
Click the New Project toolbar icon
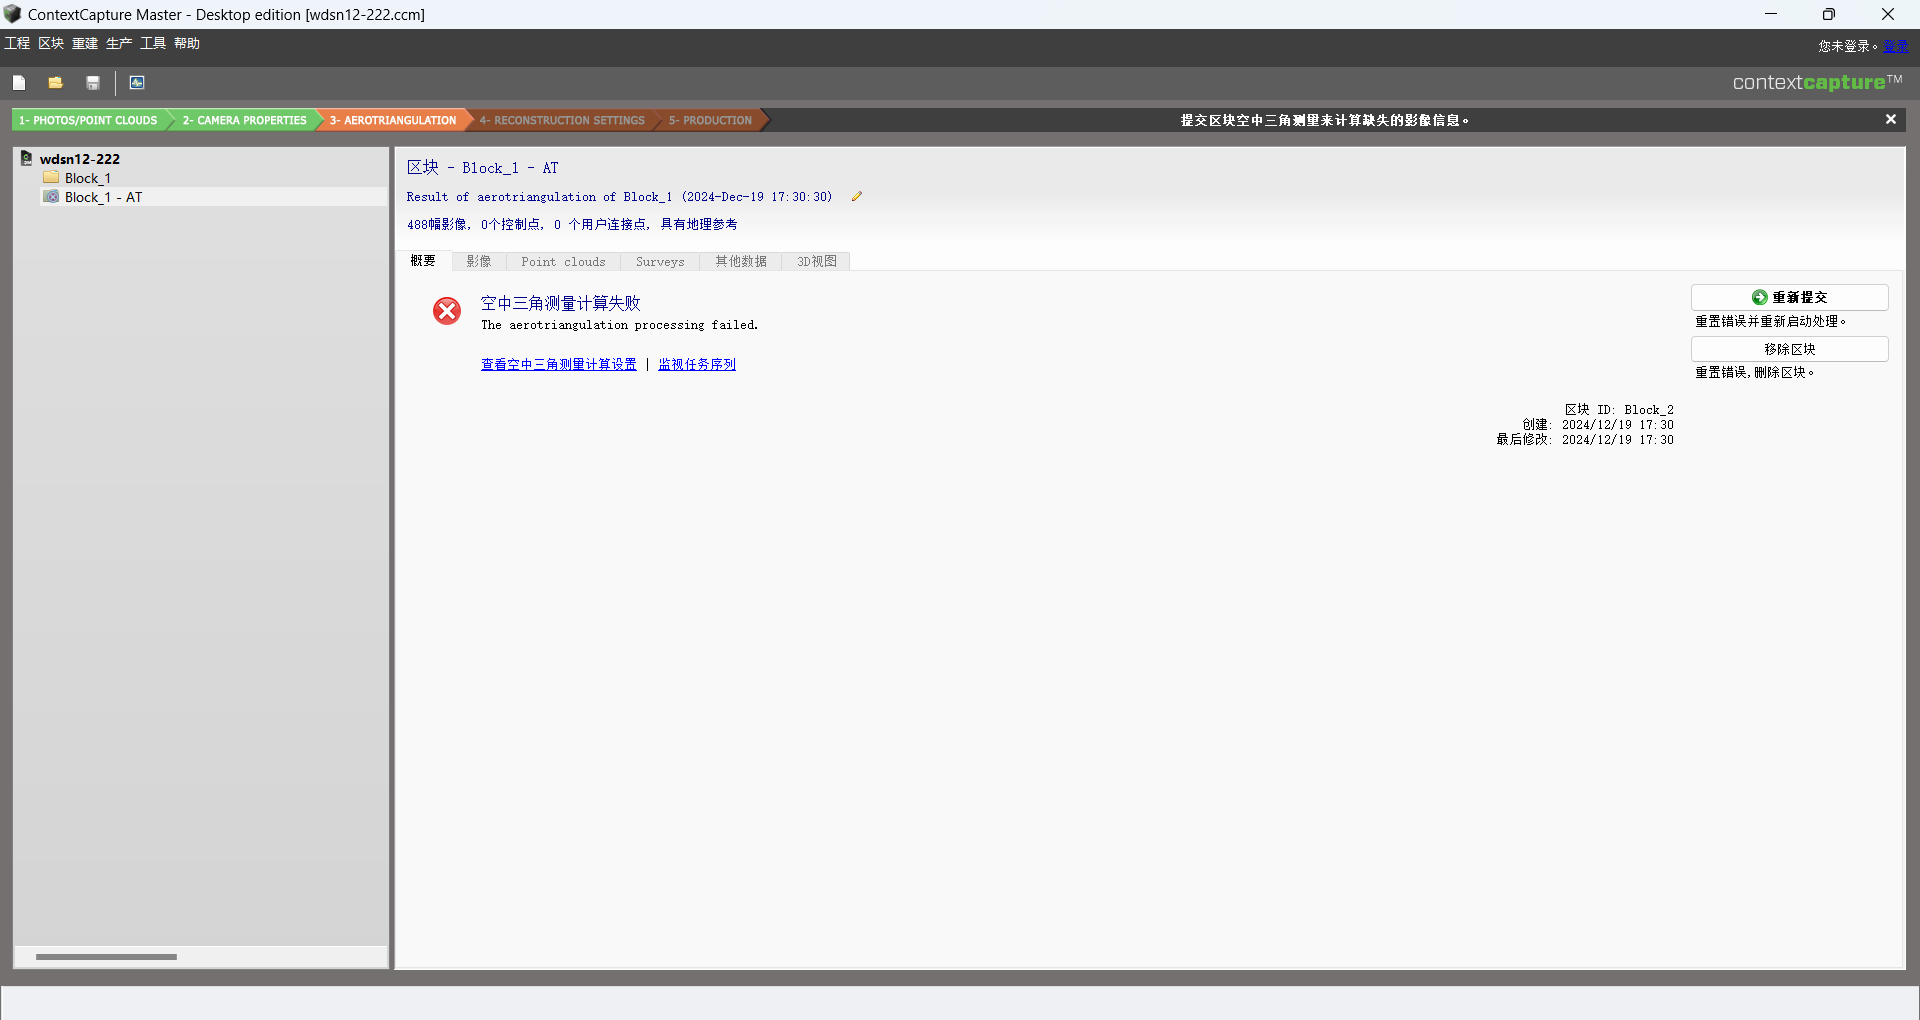click(19, 83)
